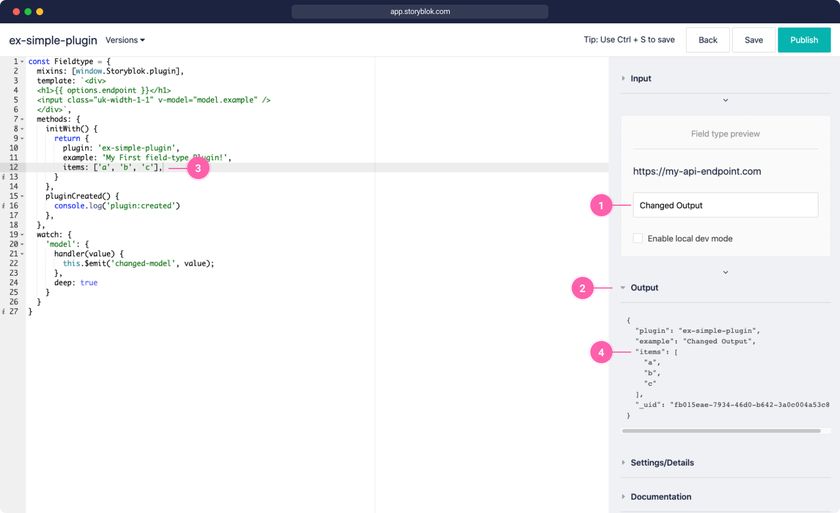Publish the field-type plugin
Image resolution: width=840 pixels, height=513 pixels.
tap(804, 40)
